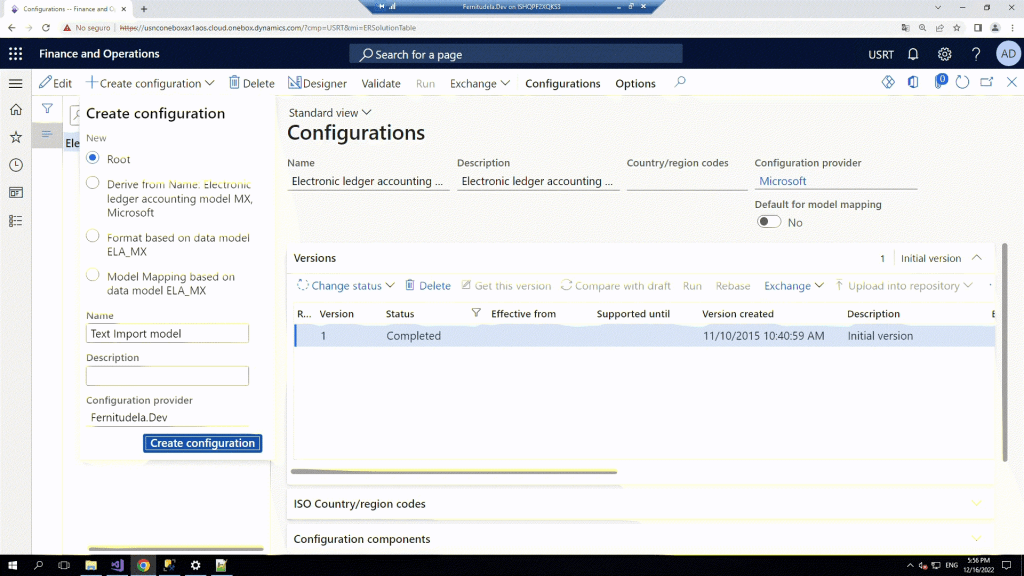Open the app launcher waffle icon
Screen dimensions: 1024x576
click(x=16, y=54)
